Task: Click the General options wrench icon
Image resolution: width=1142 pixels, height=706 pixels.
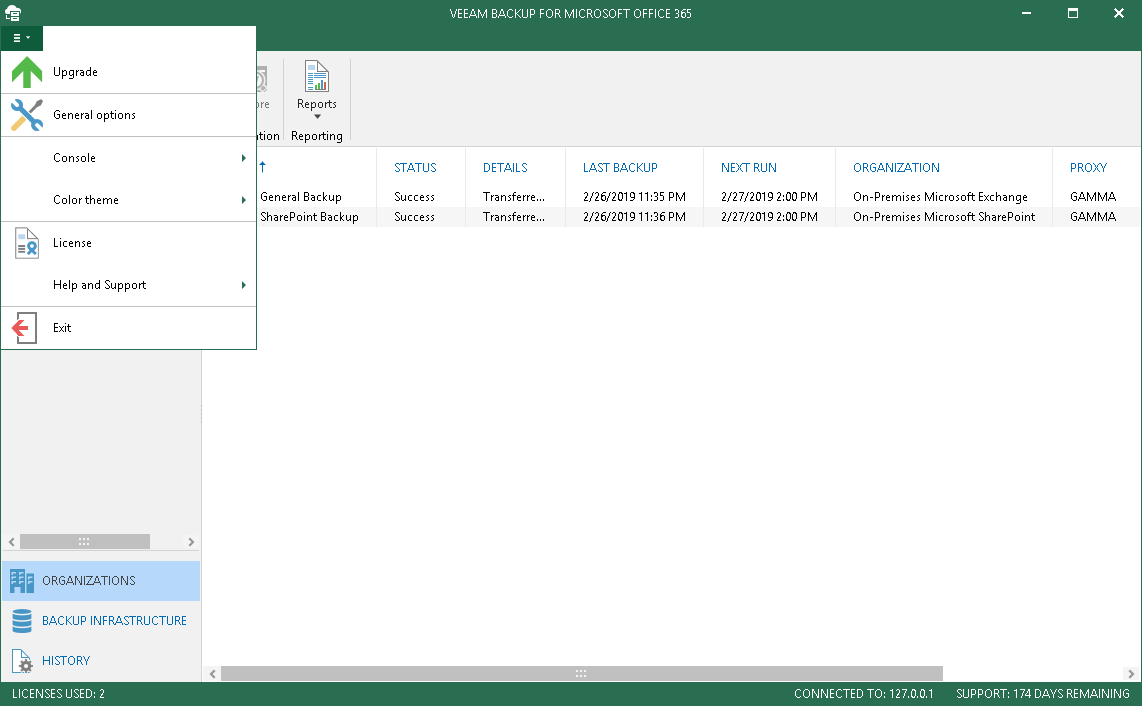Action: pyautogui.click(x=27, y=115)
